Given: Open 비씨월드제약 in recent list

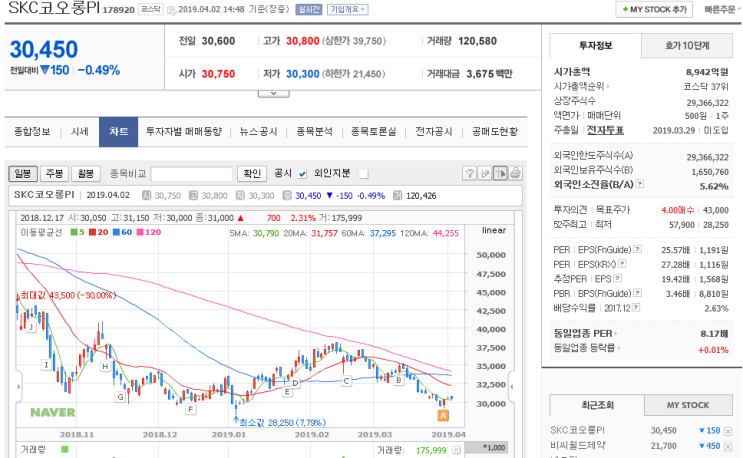Looking at the screenshot, I should pyautogui.click(x=578, y=446).
